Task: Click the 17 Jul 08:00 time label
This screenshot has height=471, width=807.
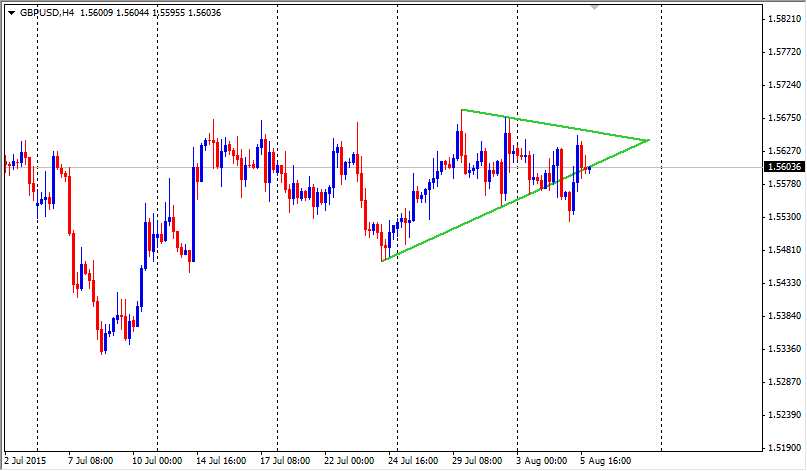Action: click(x=285, y=461)
